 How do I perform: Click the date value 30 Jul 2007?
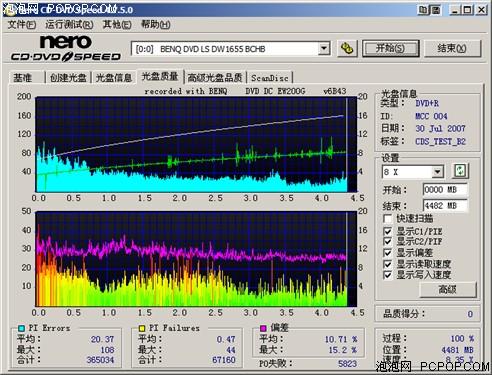tap(440, 129)
